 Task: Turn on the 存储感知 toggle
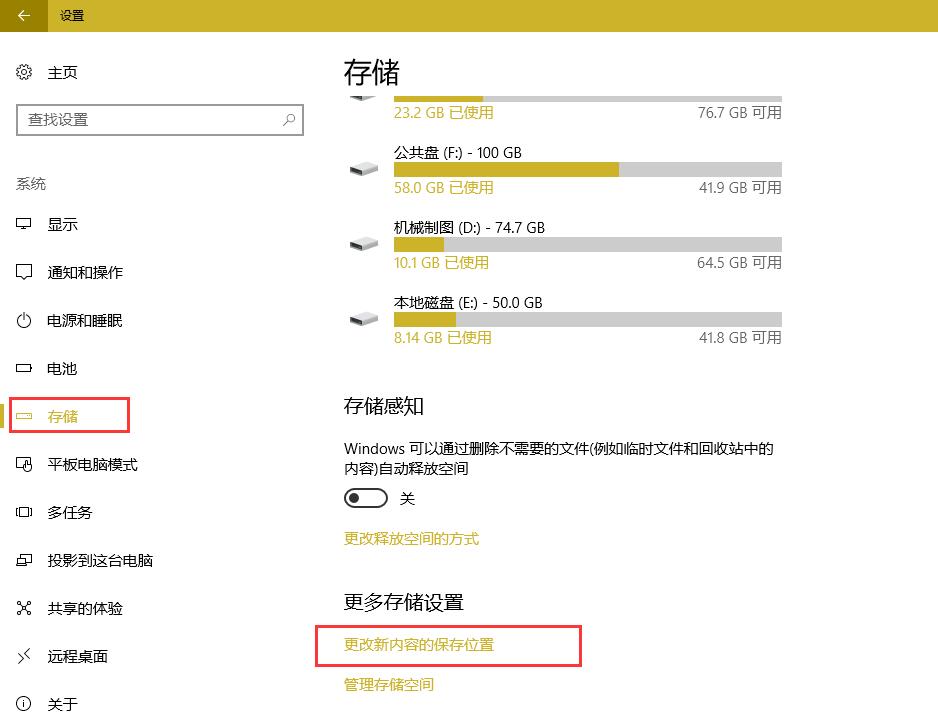pyautogui.click(x=366, y=498)
